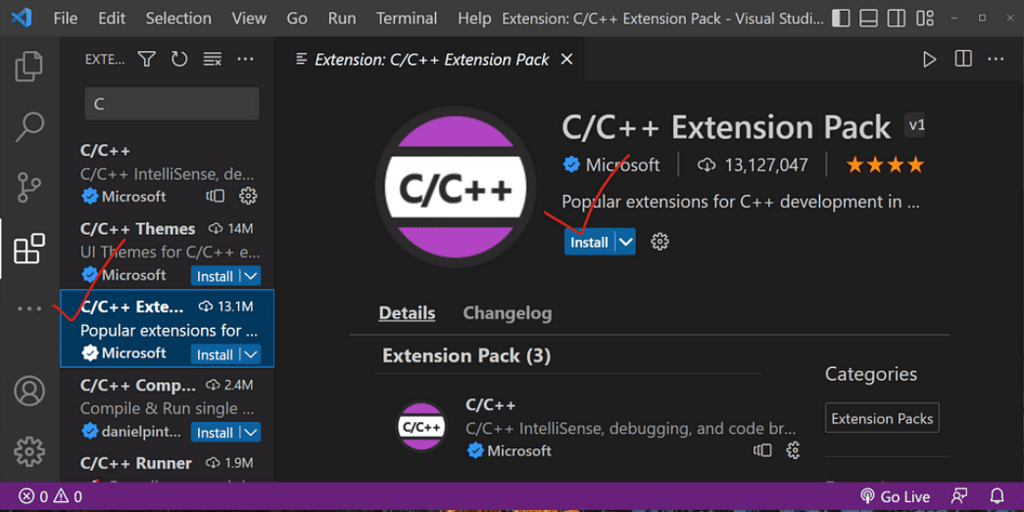Click the Extension Packs category tag

coord(882,419)
